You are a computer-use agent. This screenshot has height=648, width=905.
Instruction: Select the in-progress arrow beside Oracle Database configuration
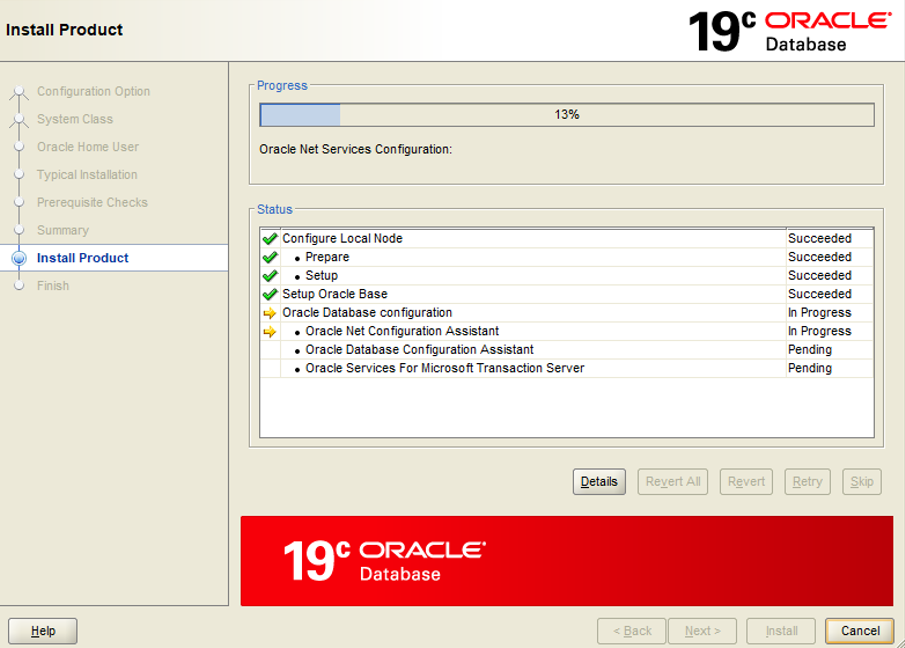tap(270, 312)
